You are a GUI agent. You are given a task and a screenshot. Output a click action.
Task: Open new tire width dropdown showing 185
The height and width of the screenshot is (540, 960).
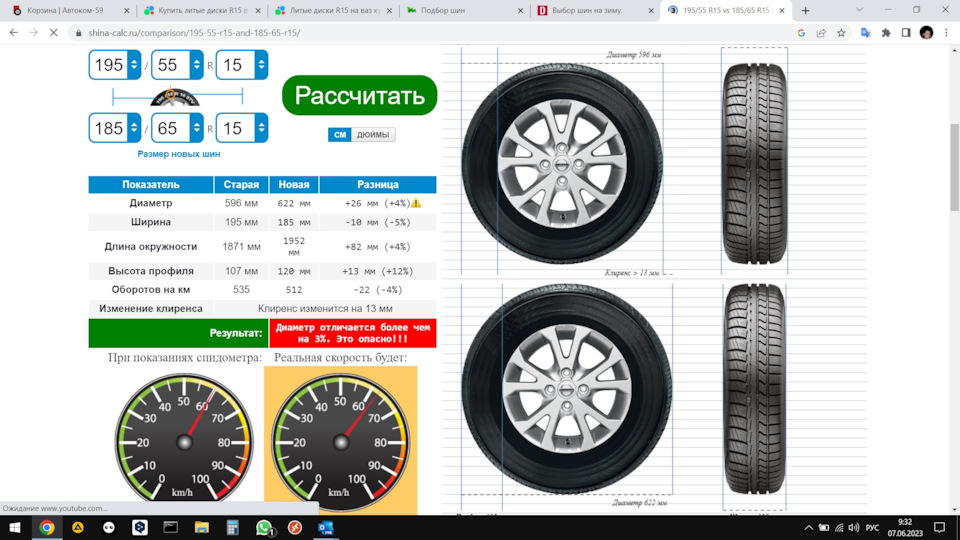click(x=114, y=128)
